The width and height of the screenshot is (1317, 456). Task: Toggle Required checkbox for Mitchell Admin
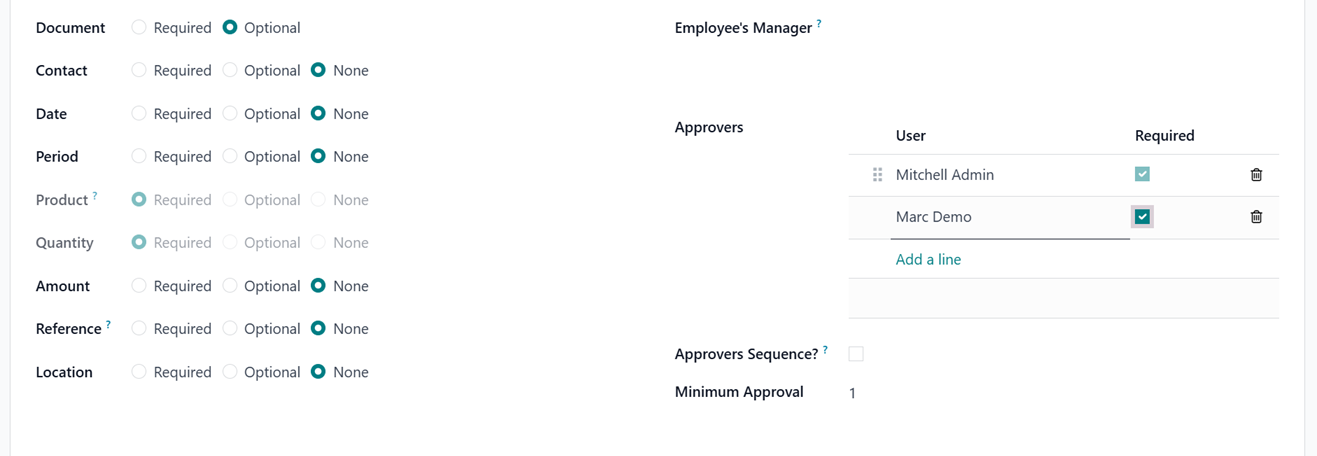click(1142, 174)
